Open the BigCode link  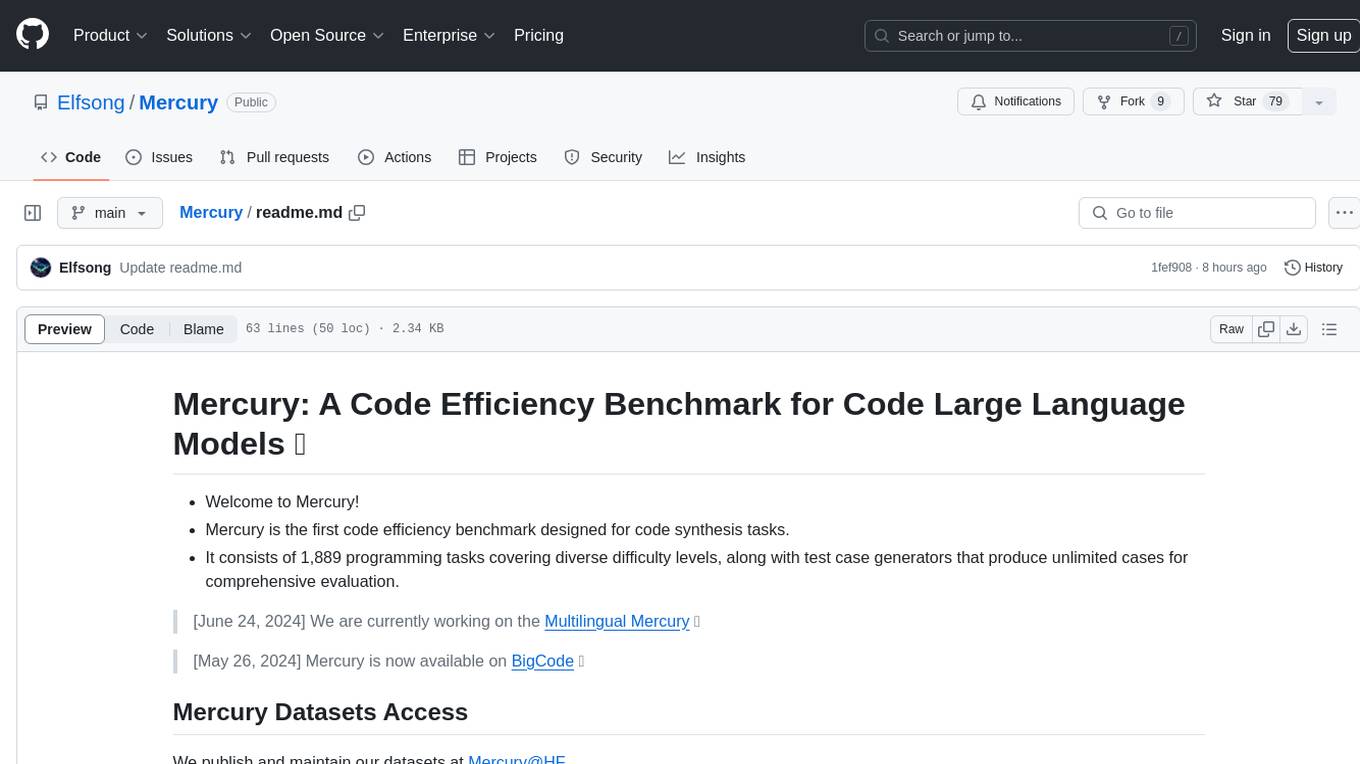click(x=542, y=661)
